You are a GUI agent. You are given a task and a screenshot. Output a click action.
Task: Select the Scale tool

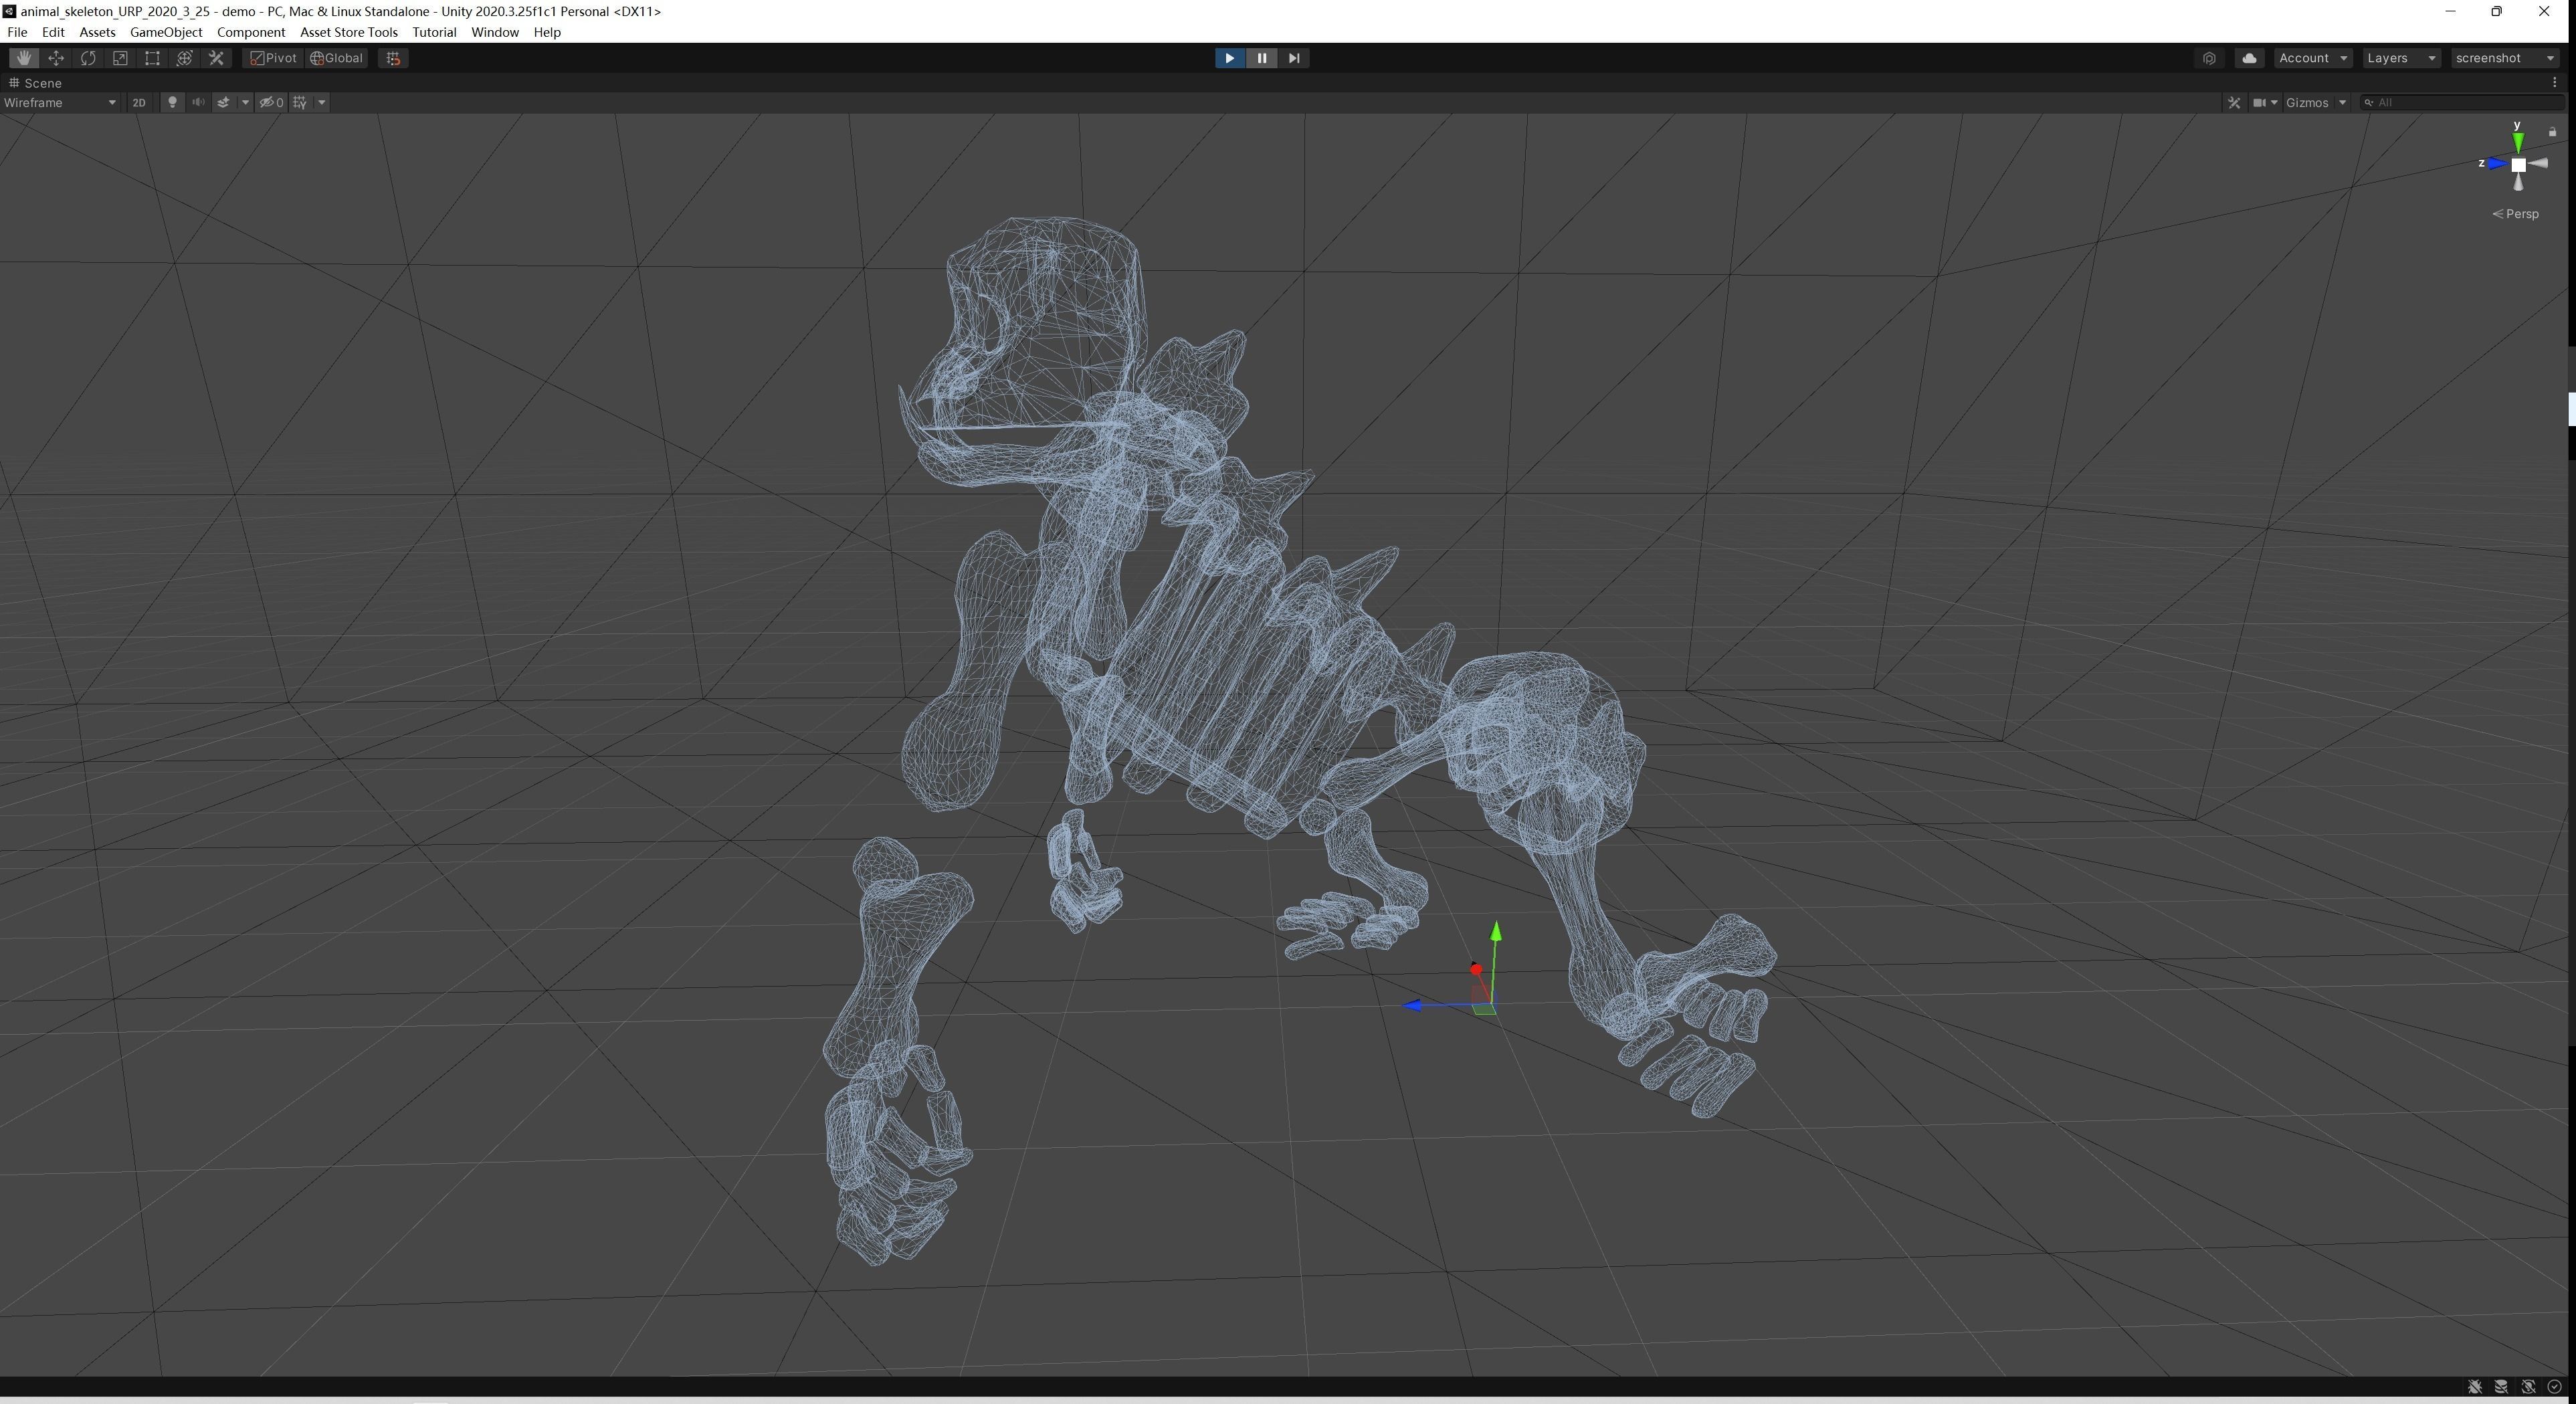(x=120, y=58)
